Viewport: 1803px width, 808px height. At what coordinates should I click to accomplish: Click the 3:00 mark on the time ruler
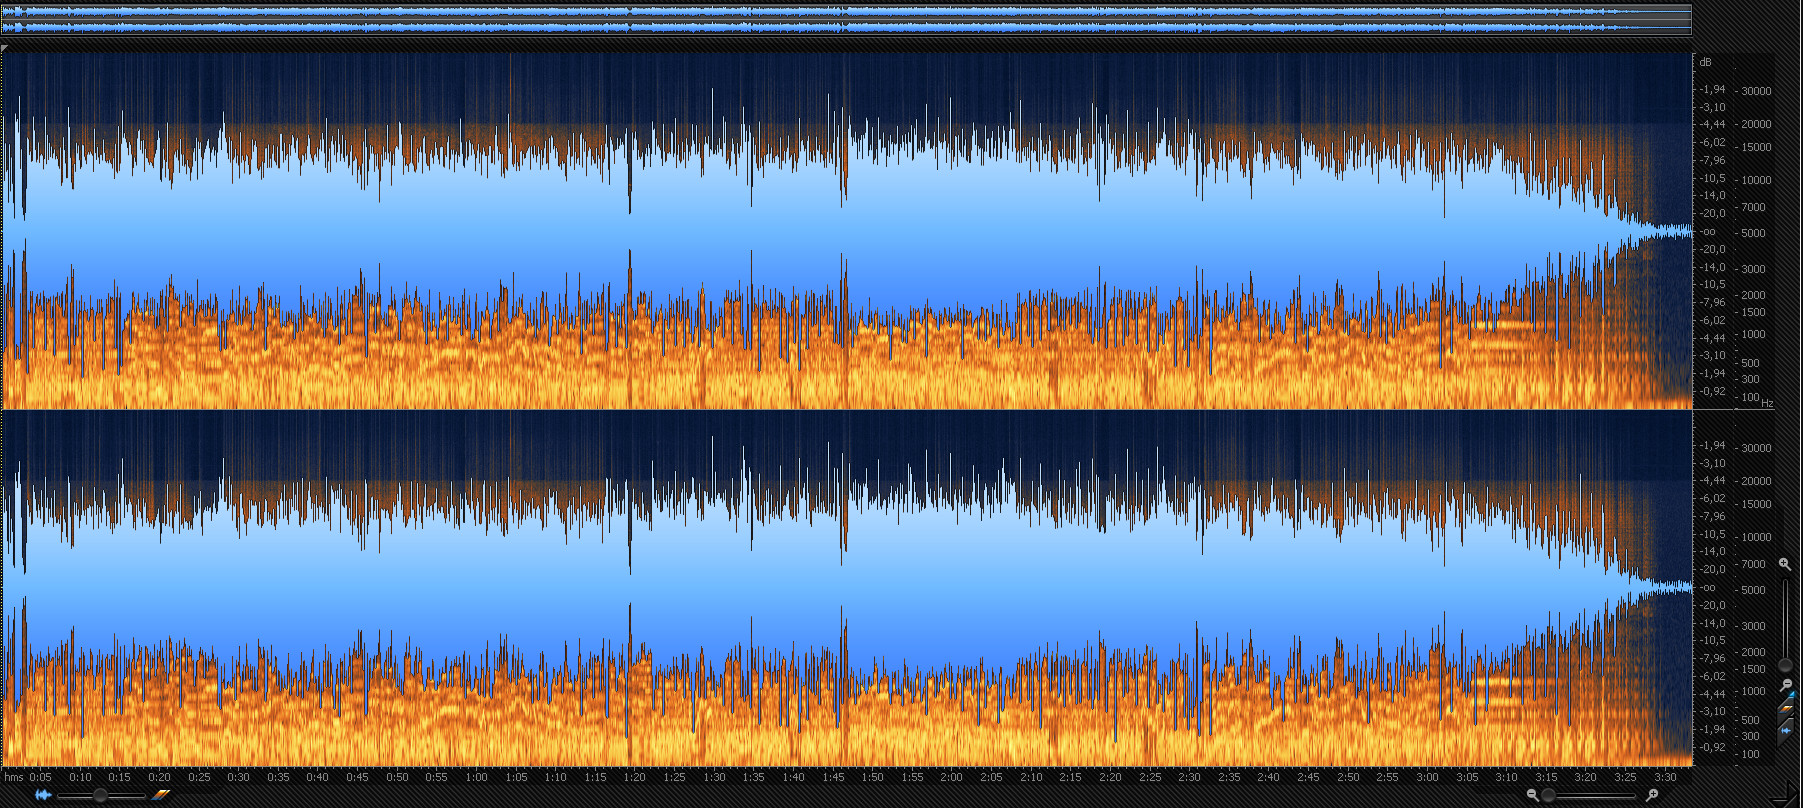(x=1427, y=777)
